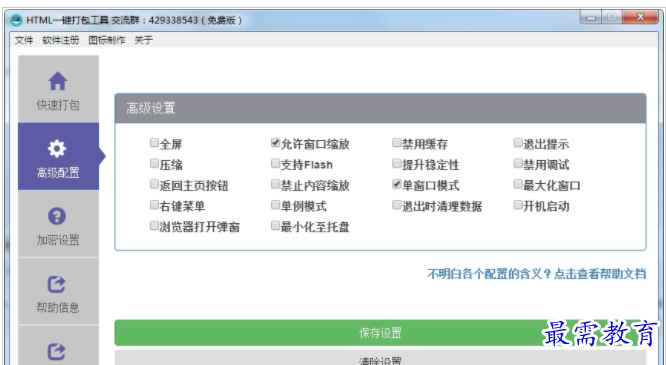The image size is (666, 365).
Task: Open the 关于 menu
Action: point(144,40)
